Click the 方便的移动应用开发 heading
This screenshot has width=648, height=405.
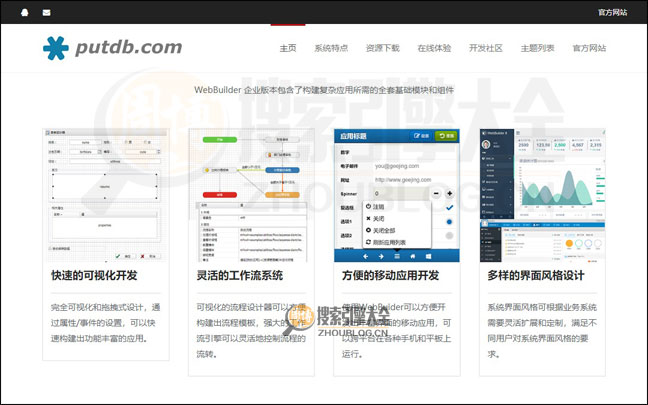click(391, 275)
